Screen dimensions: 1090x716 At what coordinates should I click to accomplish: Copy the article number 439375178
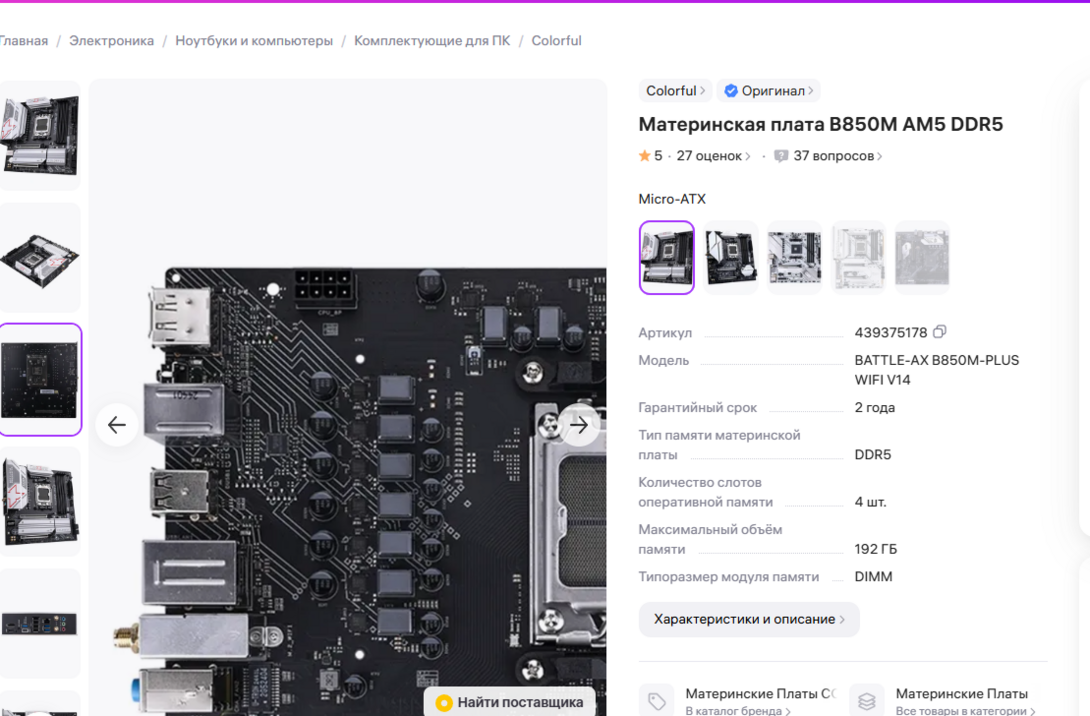939,332
